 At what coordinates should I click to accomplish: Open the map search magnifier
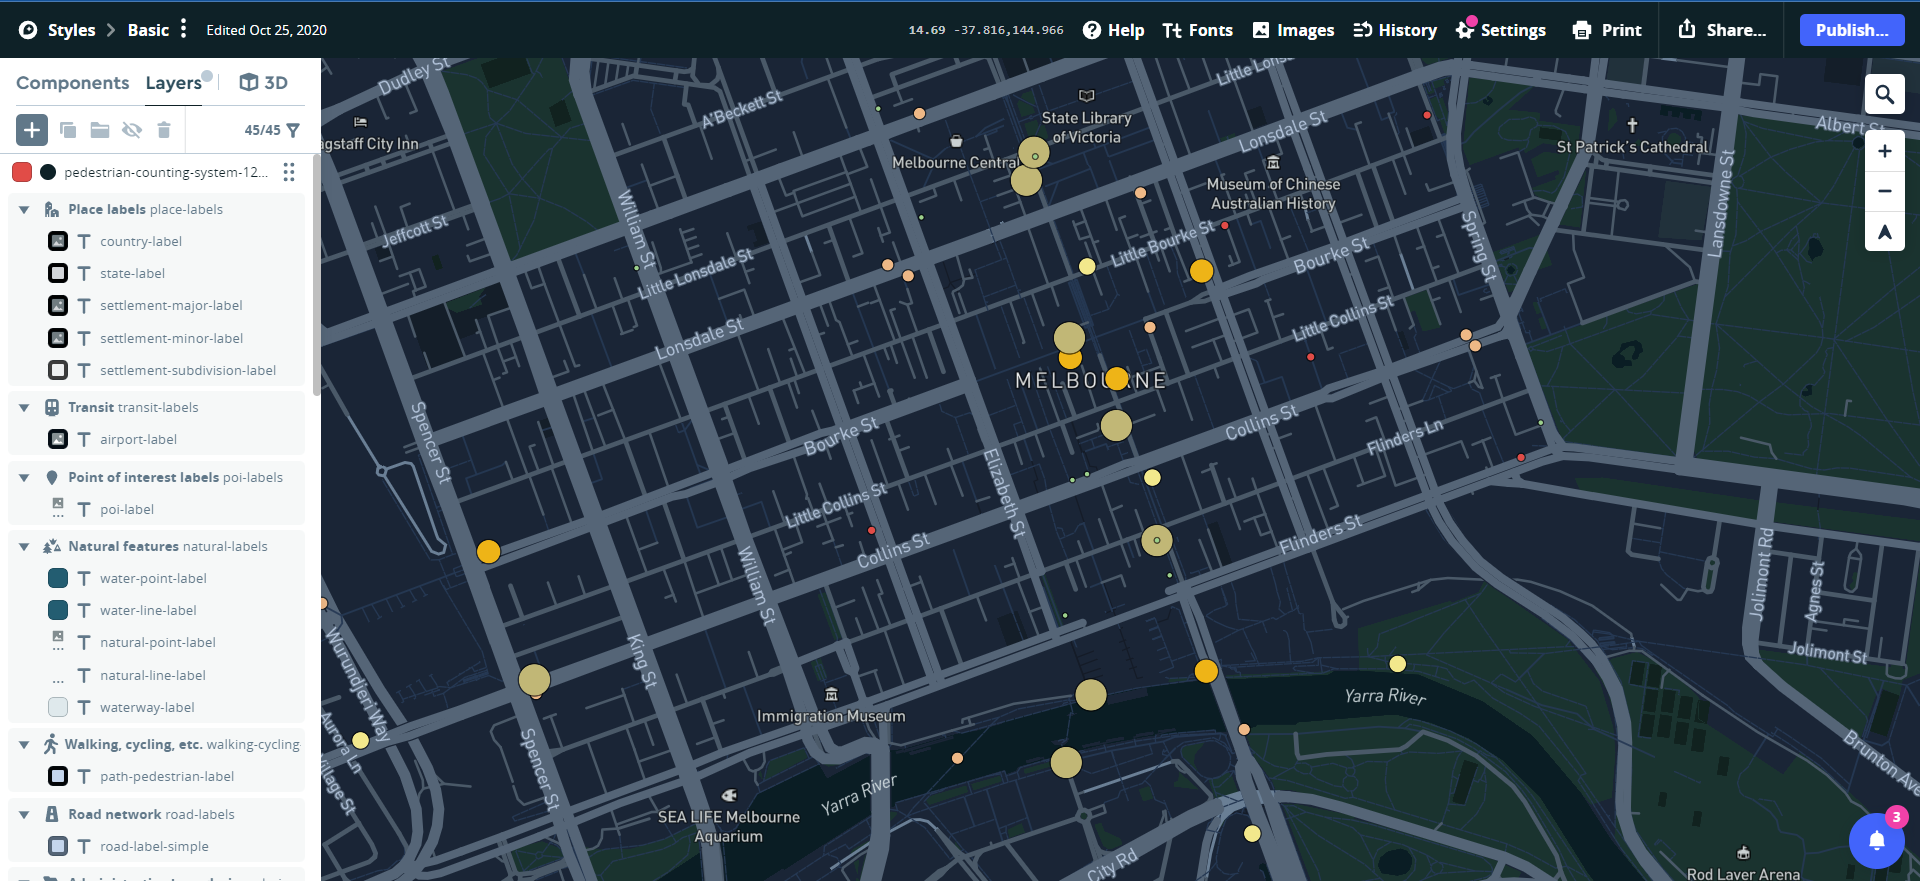[x=1884, y=95]
